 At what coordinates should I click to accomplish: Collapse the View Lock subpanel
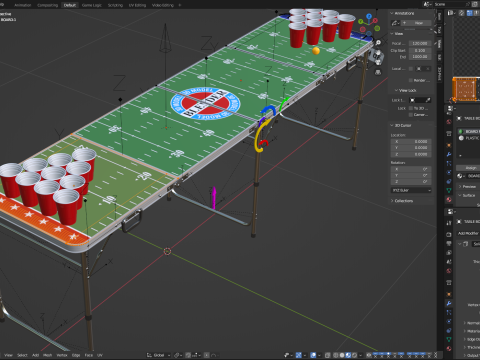406,90
